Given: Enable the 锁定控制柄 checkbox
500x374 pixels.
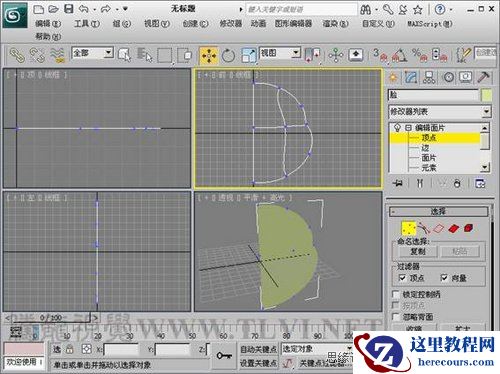Looking at the screenshot, I should coord(395,294).
